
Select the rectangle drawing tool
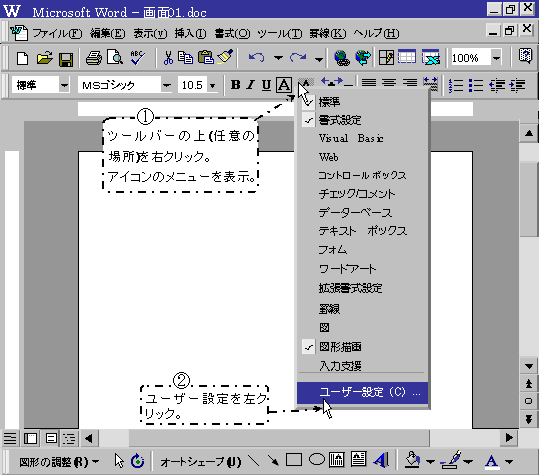(x=294, y=460)
